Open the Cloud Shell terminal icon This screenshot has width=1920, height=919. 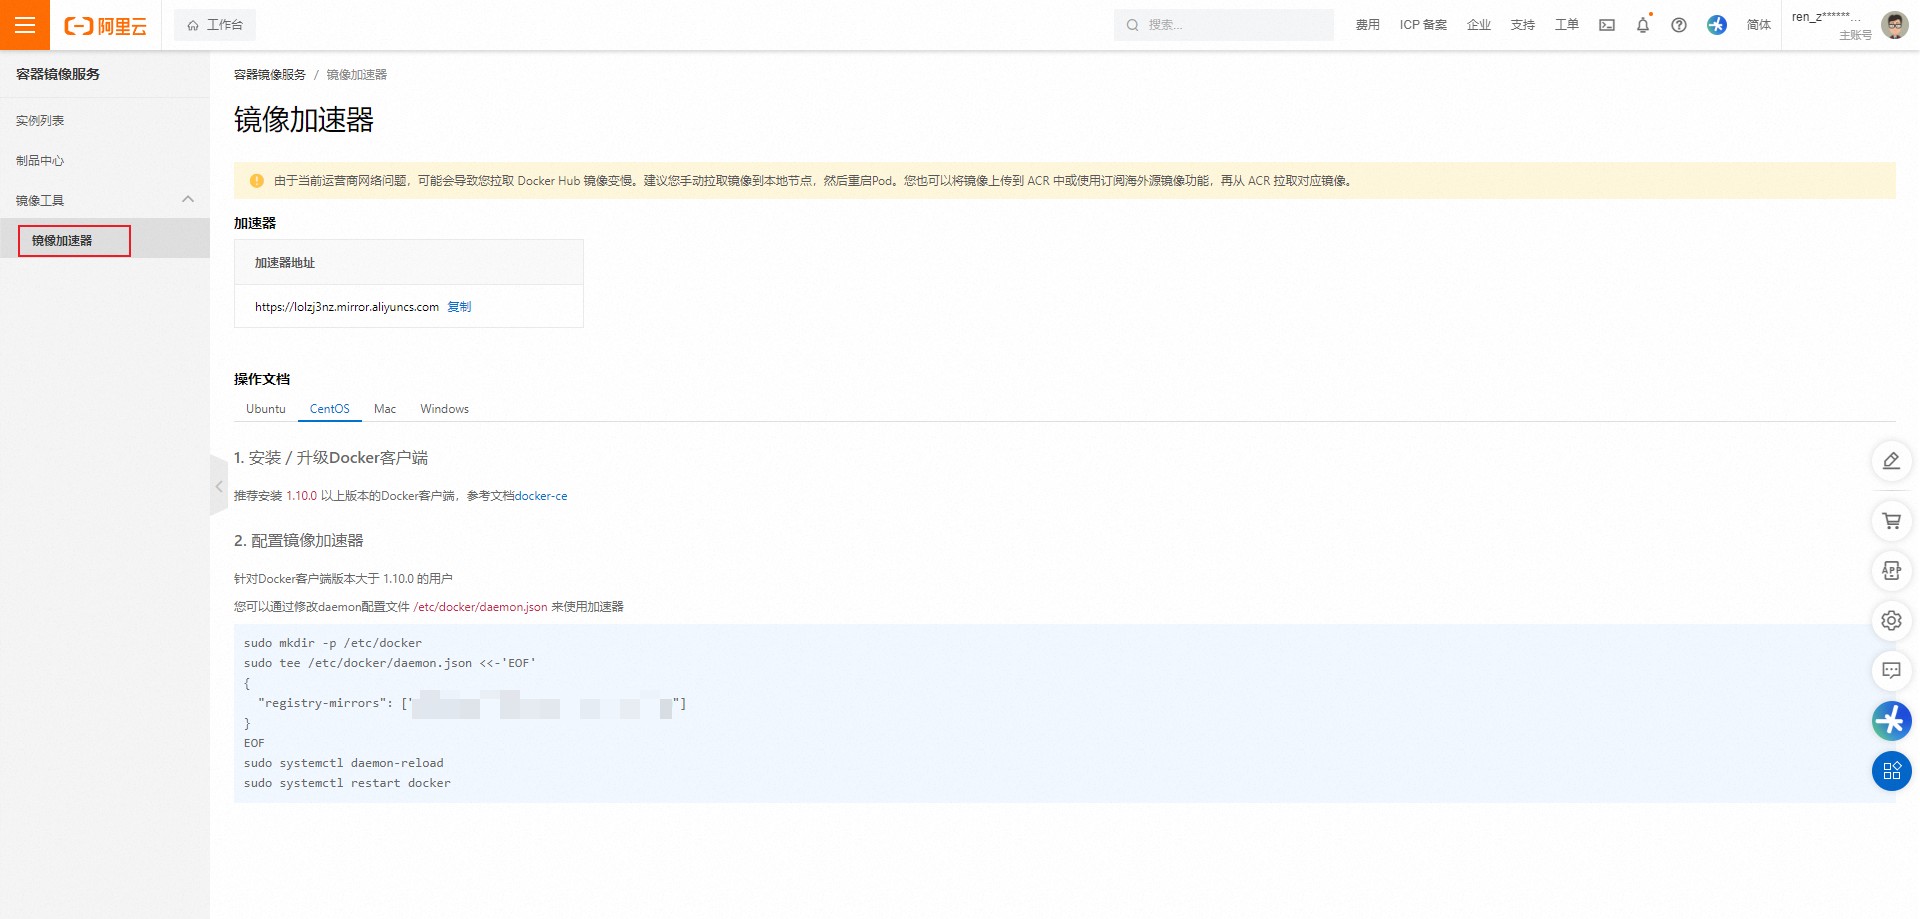click(1607, 25)
